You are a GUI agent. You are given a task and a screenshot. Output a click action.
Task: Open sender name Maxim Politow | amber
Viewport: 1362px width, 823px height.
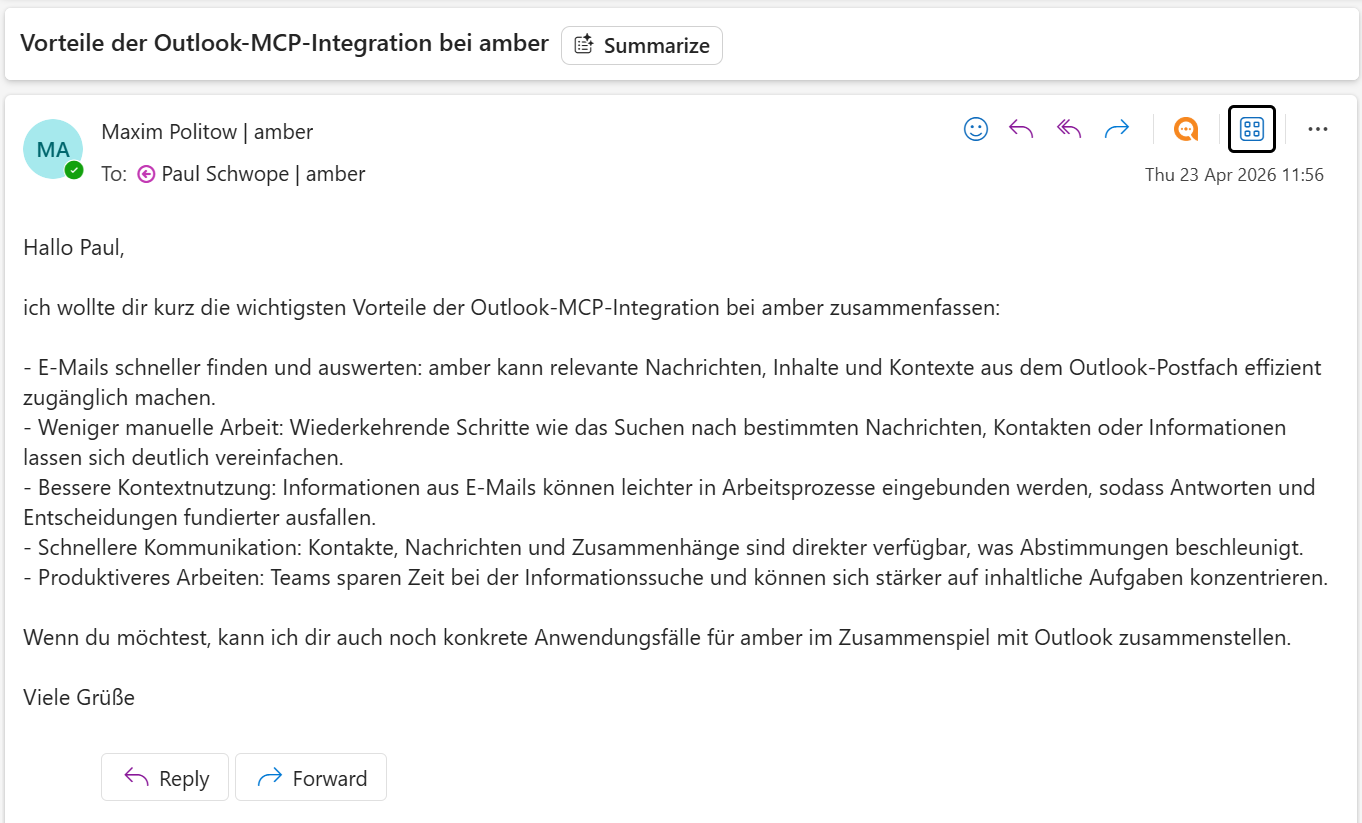207,131
